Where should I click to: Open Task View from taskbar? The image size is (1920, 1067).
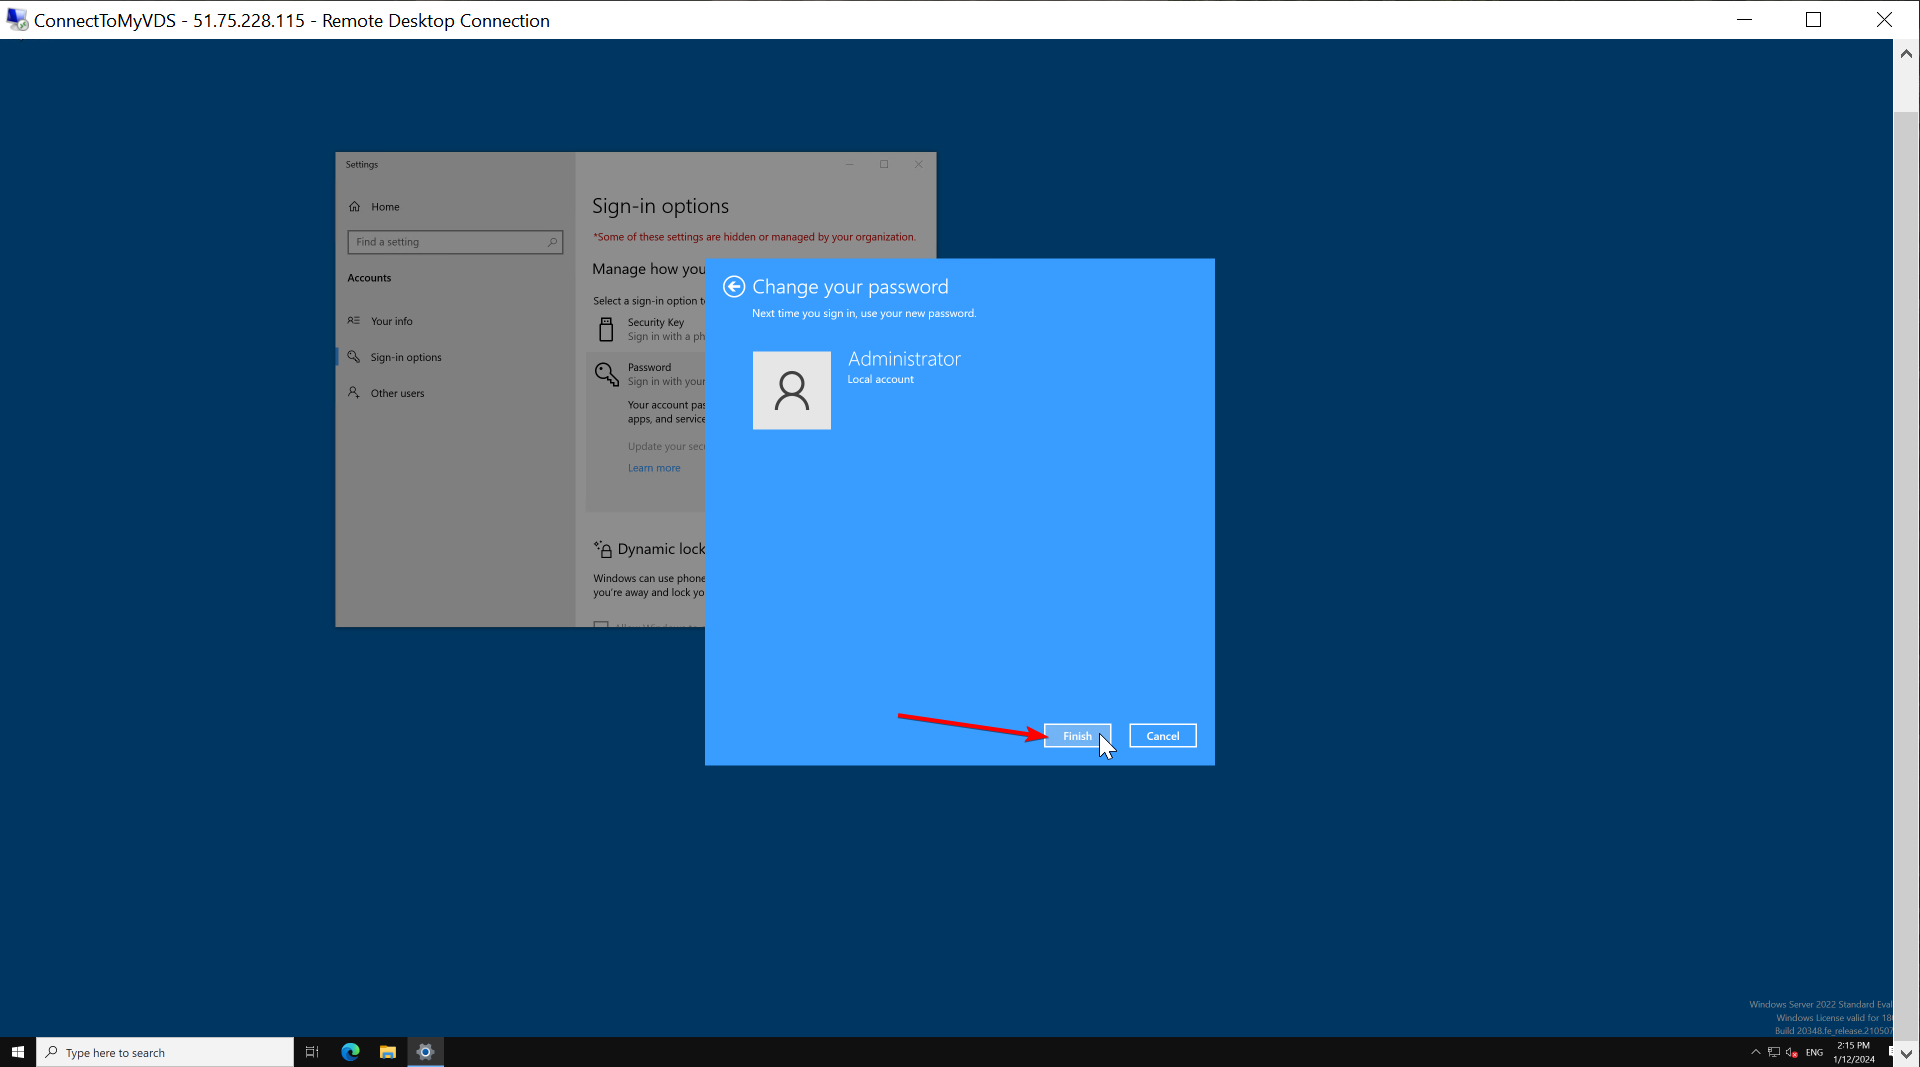coord(312,1052)
